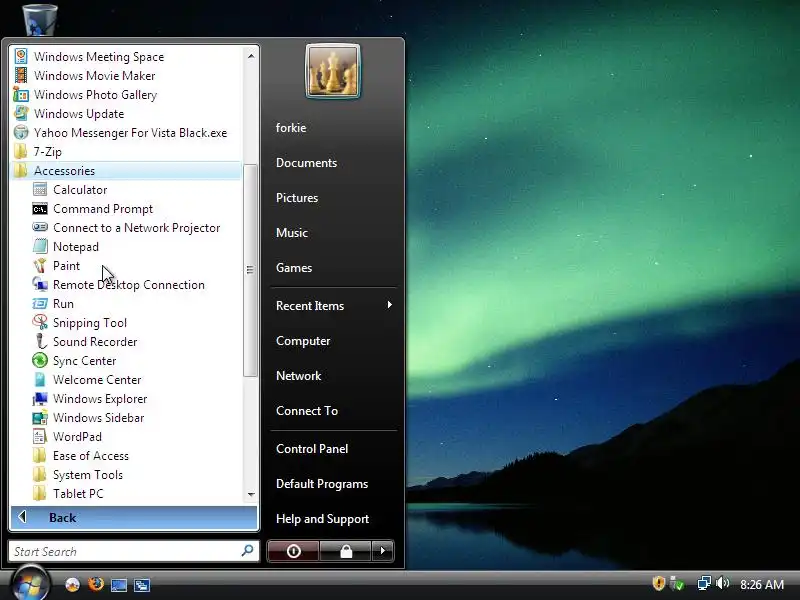Click the Show Desktop quick launch icon

(118, 585)
